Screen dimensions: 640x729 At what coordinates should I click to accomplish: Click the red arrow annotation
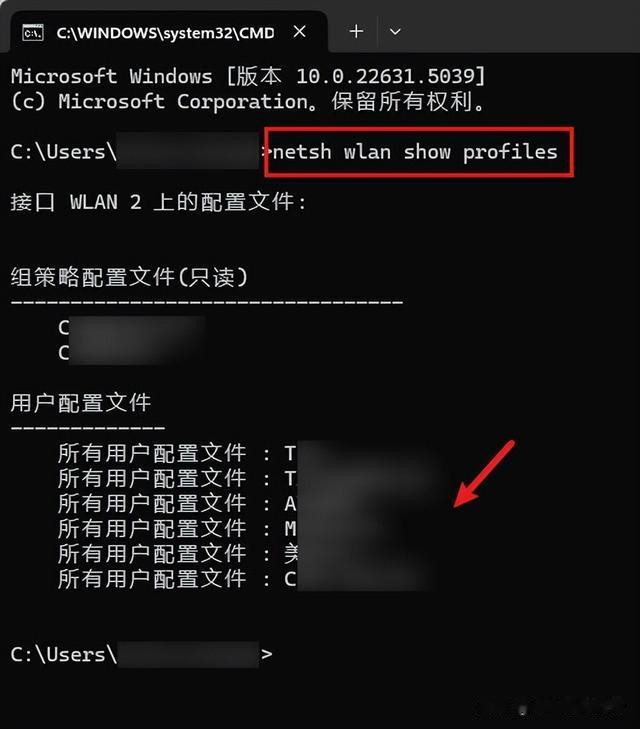pyautogui.click(x=484, y=474)
